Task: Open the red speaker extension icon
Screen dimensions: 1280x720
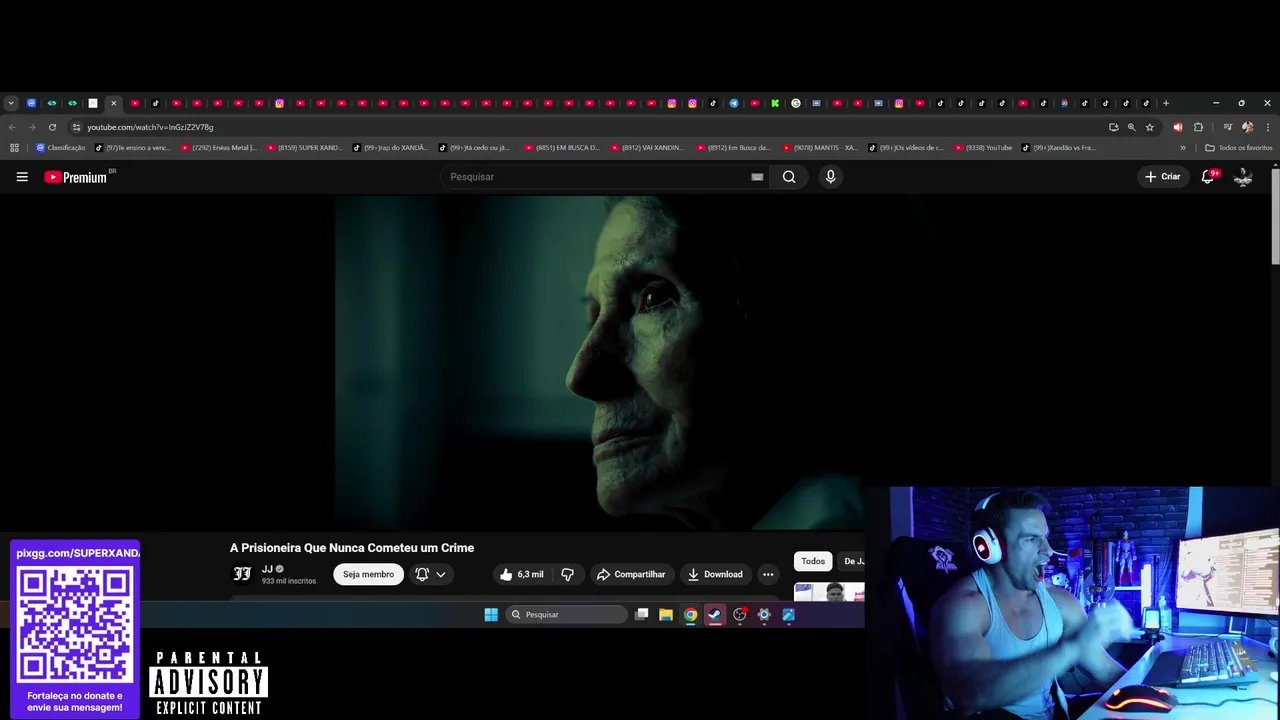Action: point(1177,127)
